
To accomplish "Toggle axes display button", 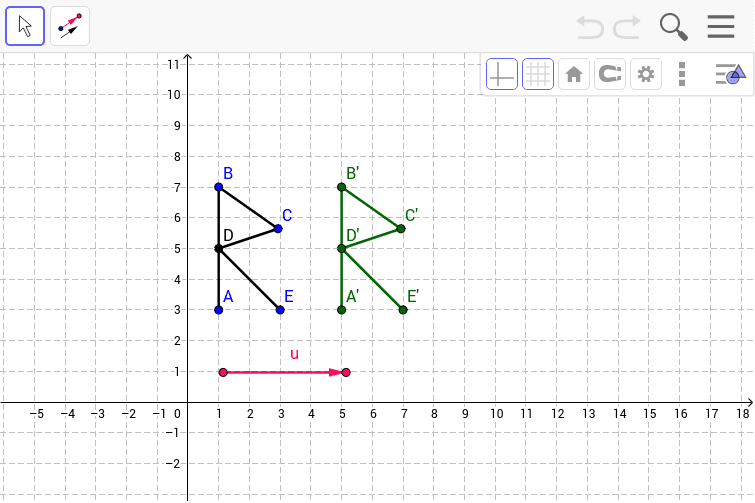I will pos(502,74).
